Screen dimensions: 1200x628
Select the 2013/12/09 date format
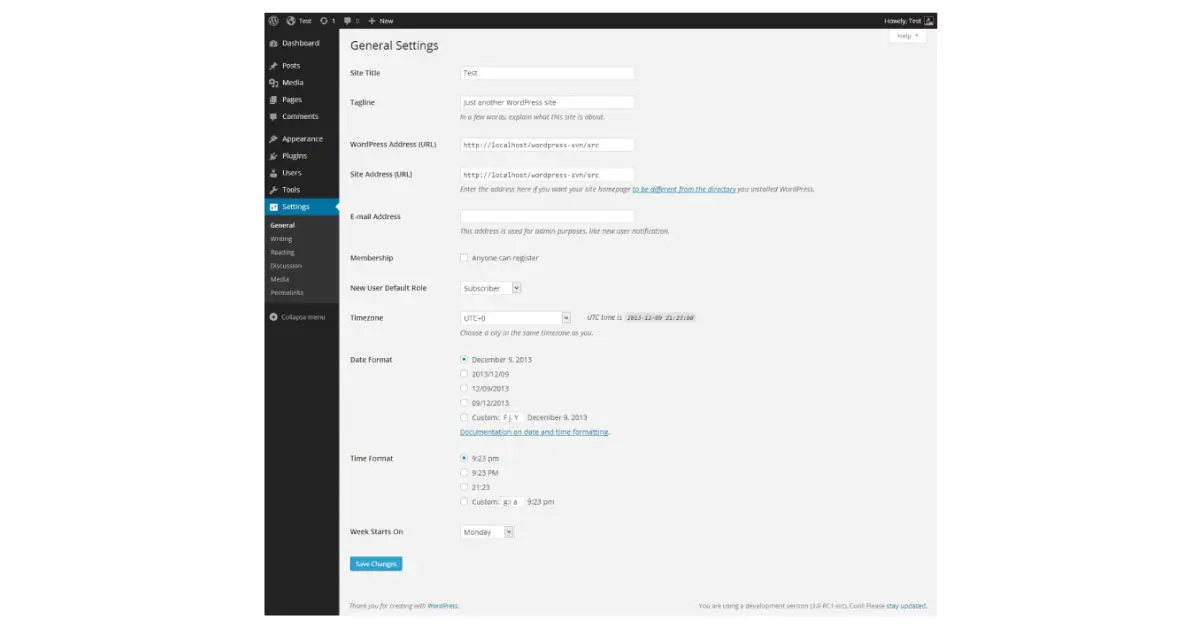pos(464,374)
